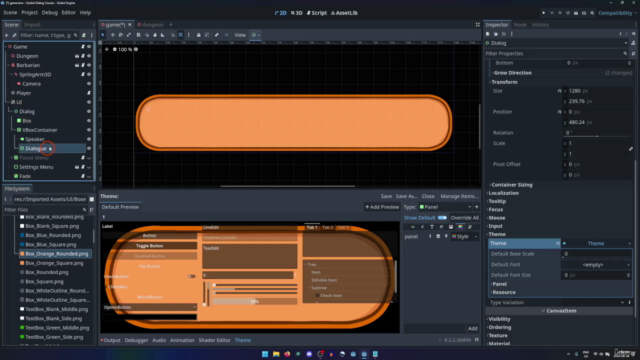Adjust the Rotation slider in Inspector
The height and width of the screenshot is (360, 640).
597,136
